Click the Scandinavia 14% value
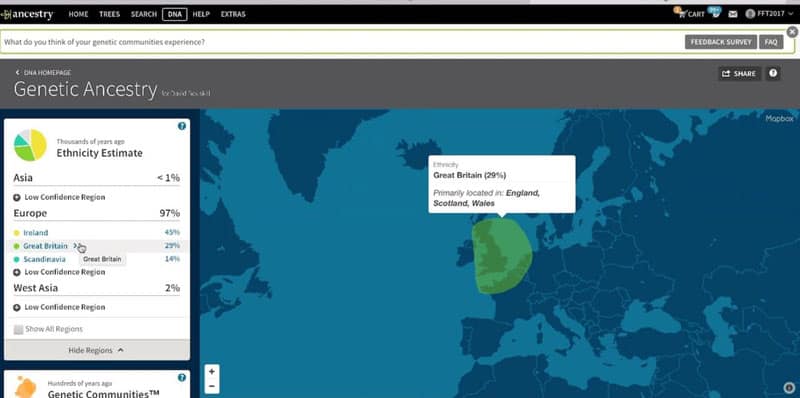Screen dimensions: 800x398 [x=172, y=259]
